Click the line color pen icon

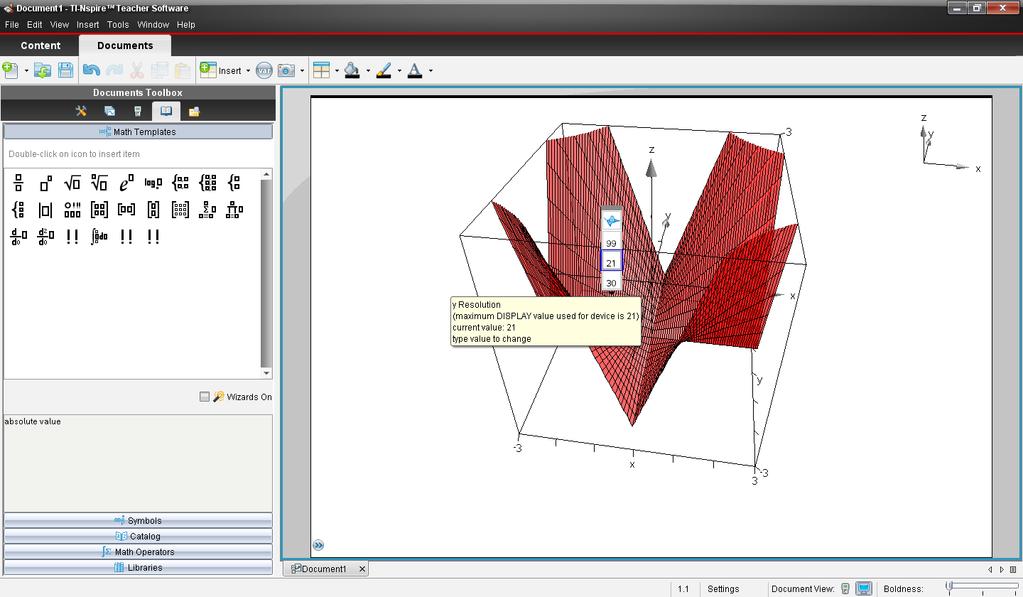click(384, 70)
